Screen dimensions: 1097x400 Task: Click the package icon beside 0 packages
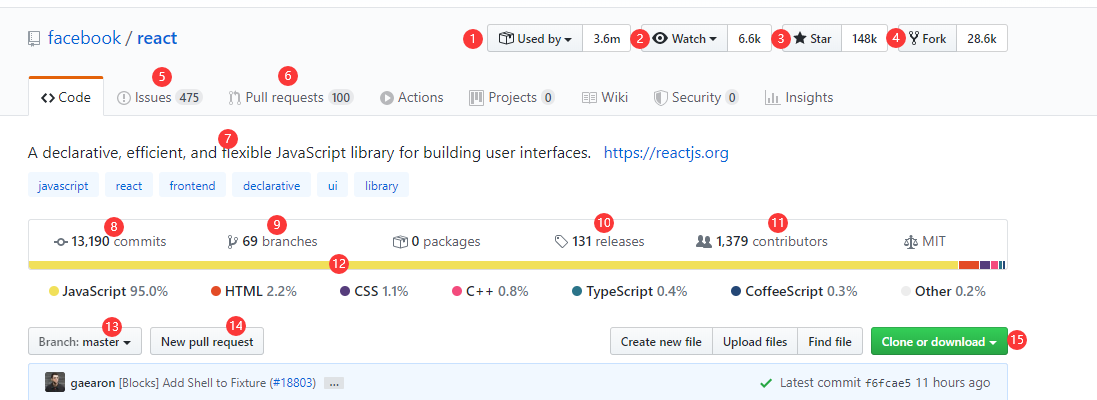pos(400,242)
